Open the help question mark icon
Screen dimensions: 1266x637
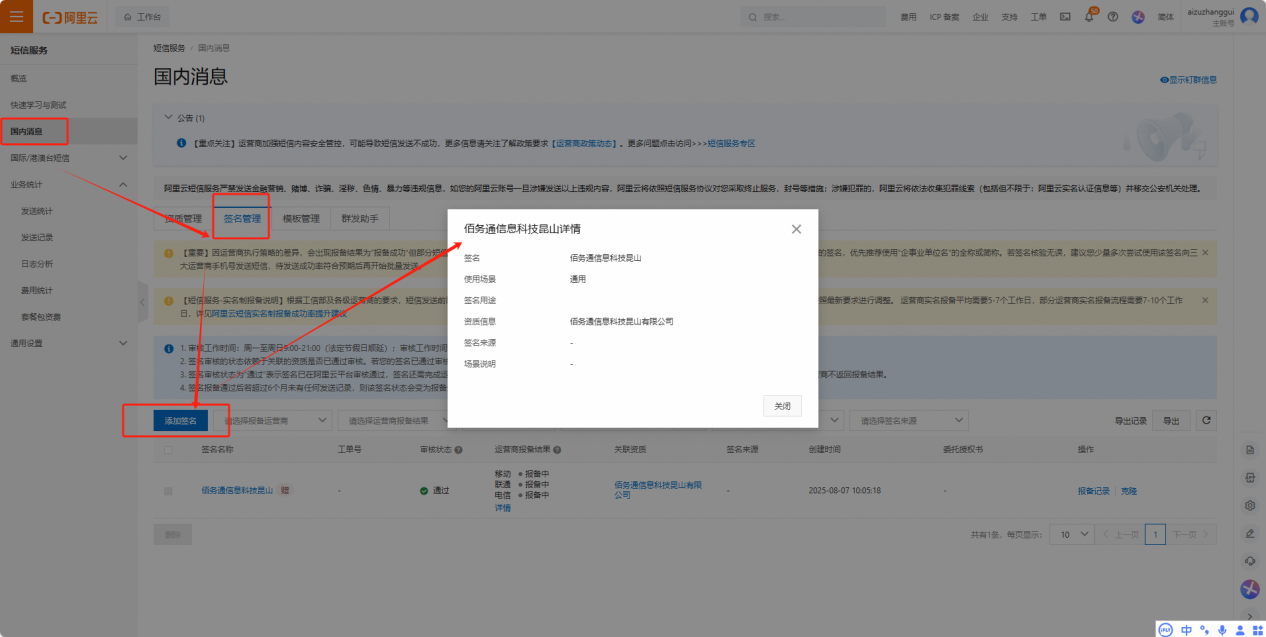pyautogui.click(x=1112, y=17)
